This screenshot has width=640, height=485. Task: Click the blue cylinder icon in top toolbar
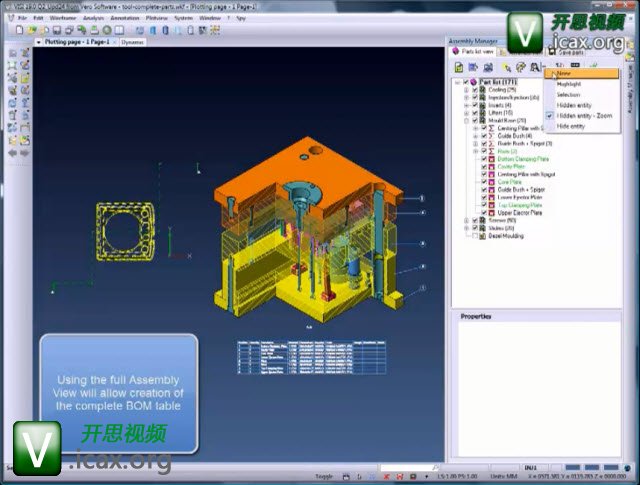165,30
